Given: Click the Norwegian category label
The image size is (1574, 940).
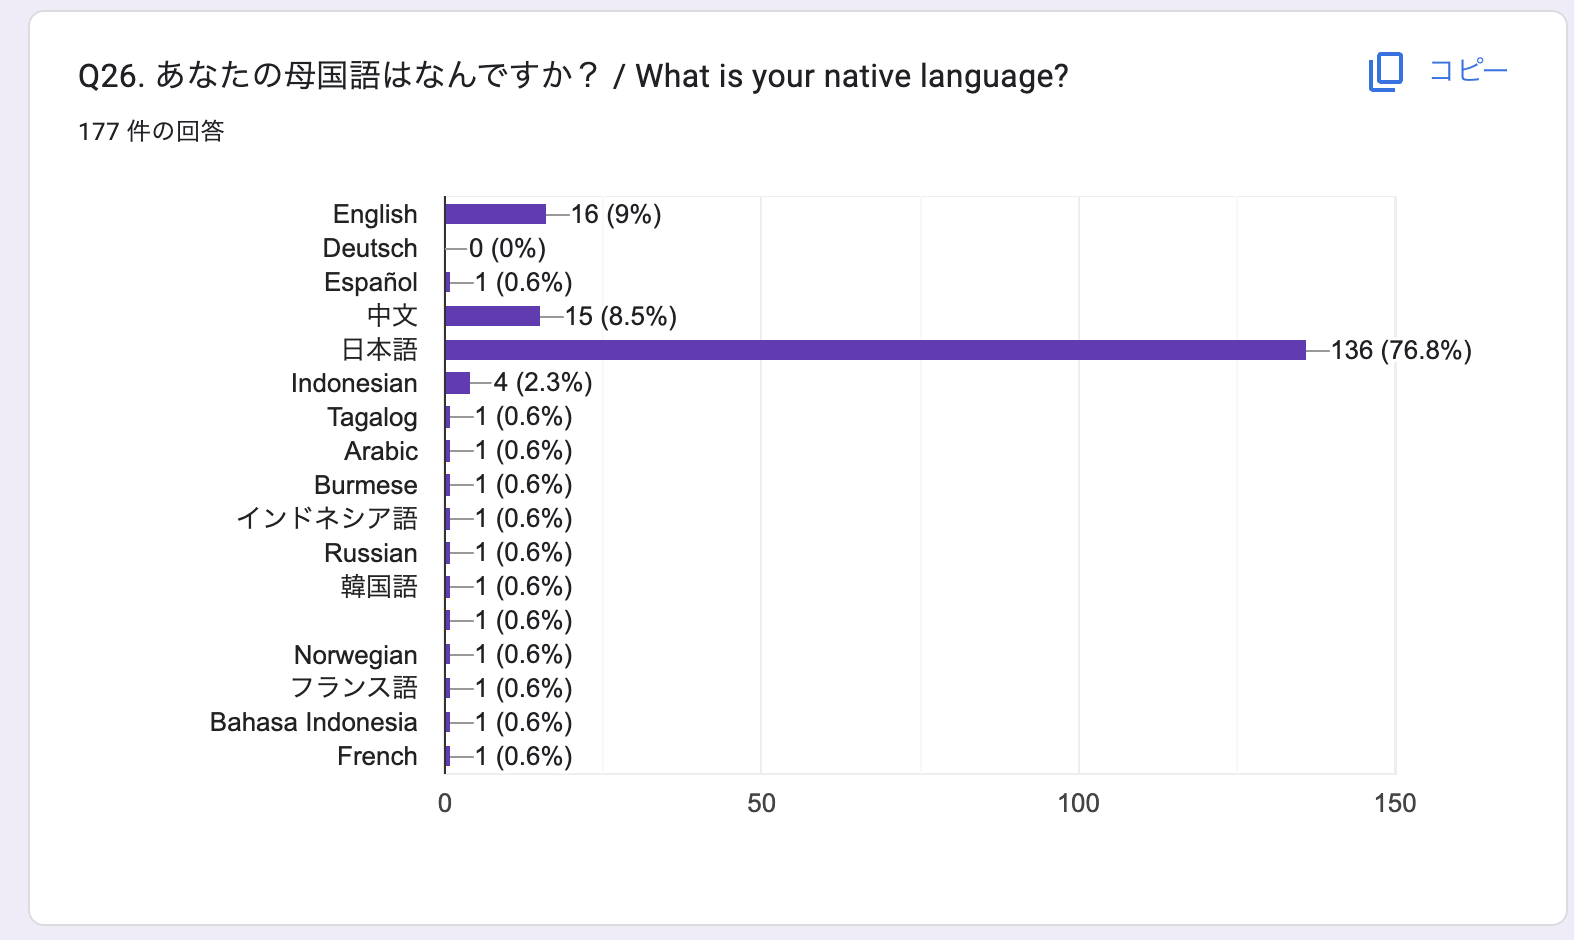Looking at the screenshot, I should pos(356,655).
